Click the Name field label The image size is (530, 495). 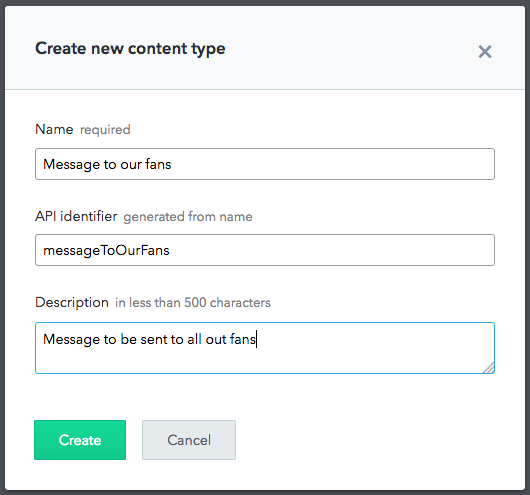point(54,129)
